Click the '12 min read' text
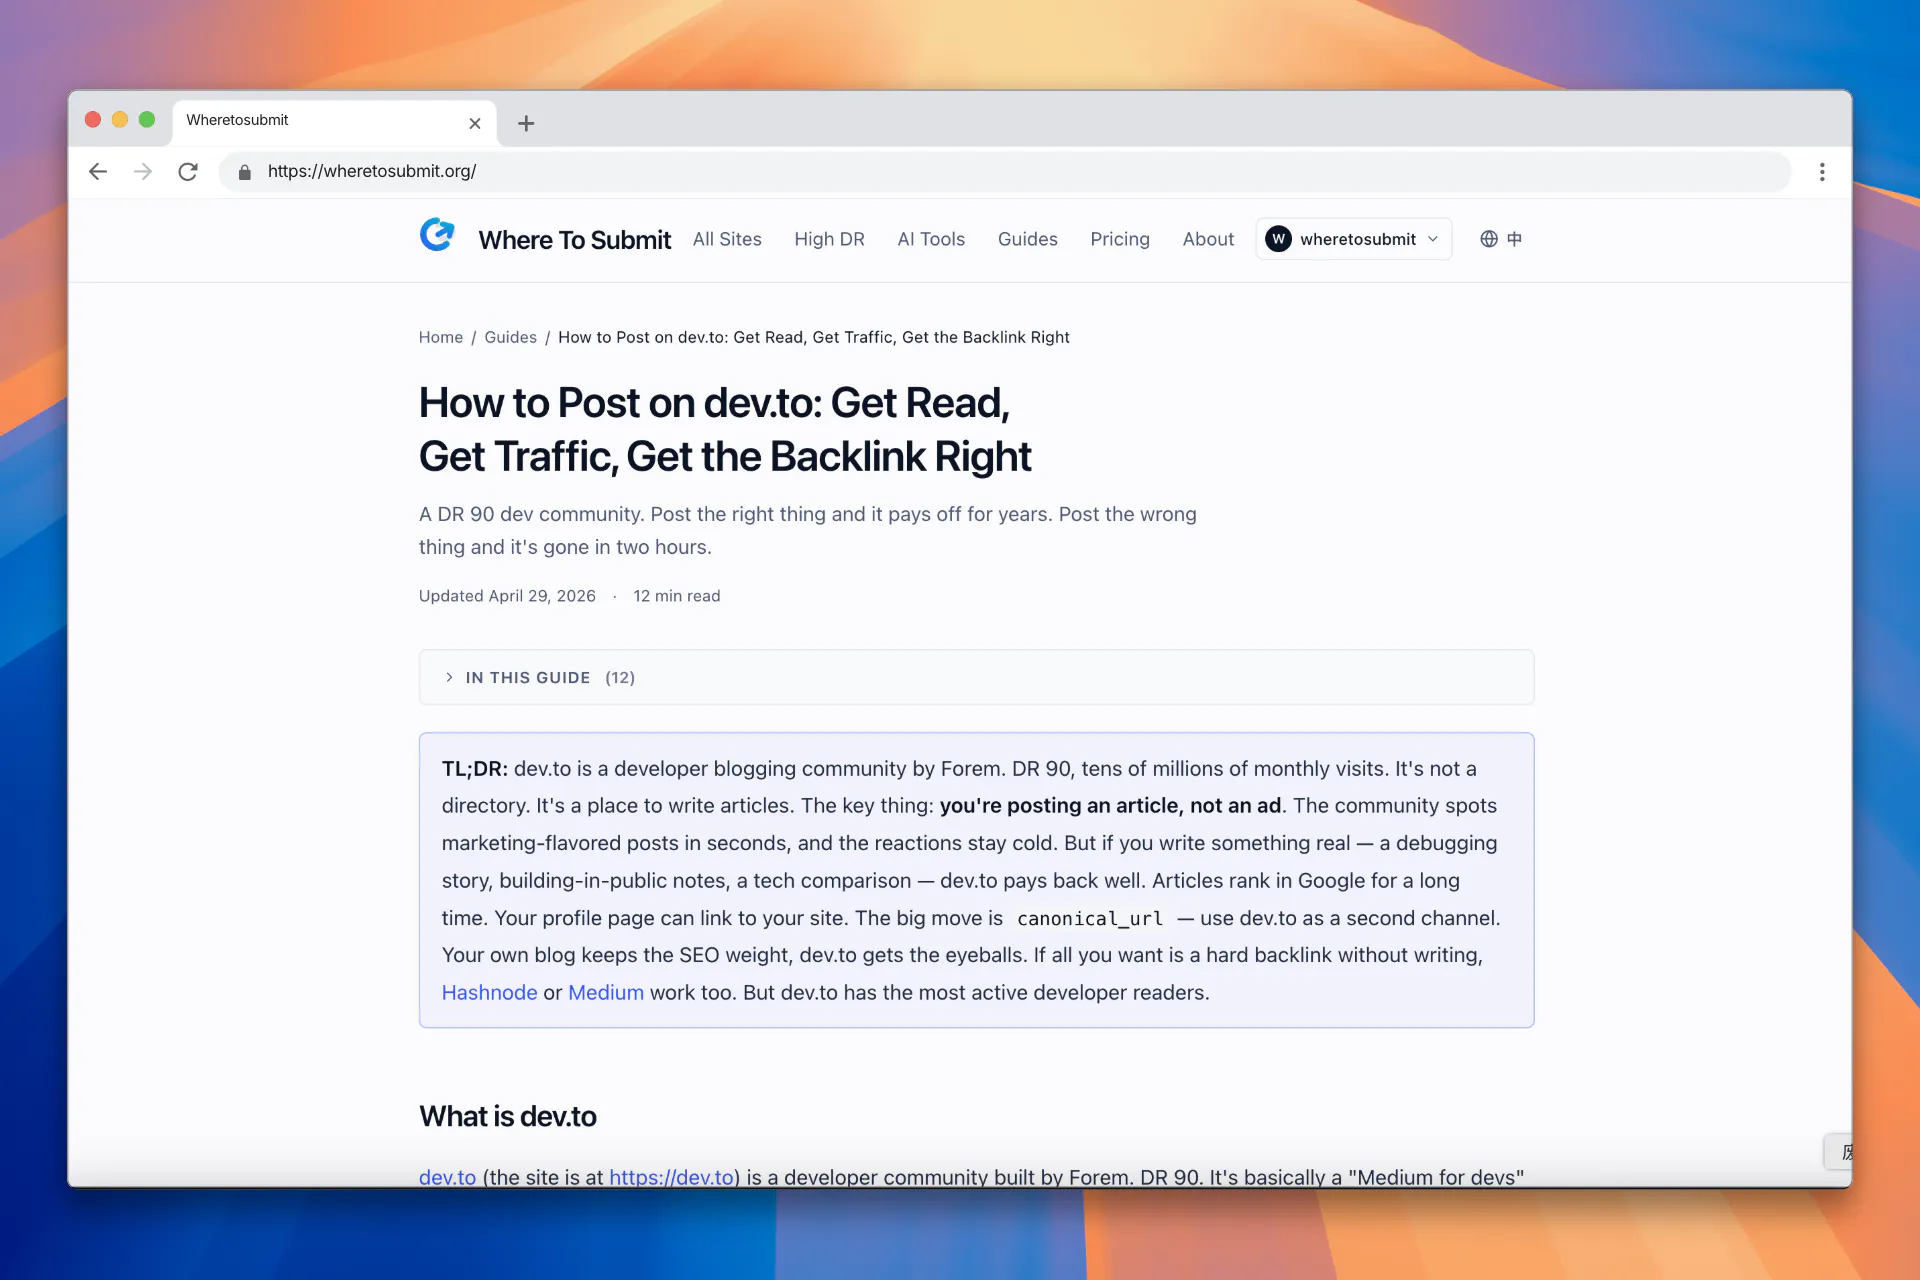 click(676, 596)
